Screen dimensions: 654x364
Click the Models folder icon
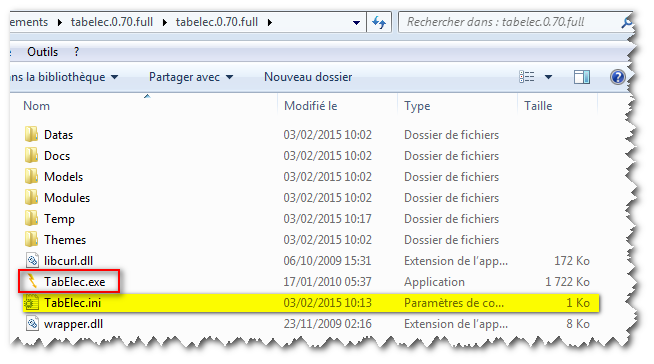pyautogui.click(x=31, y=177)
